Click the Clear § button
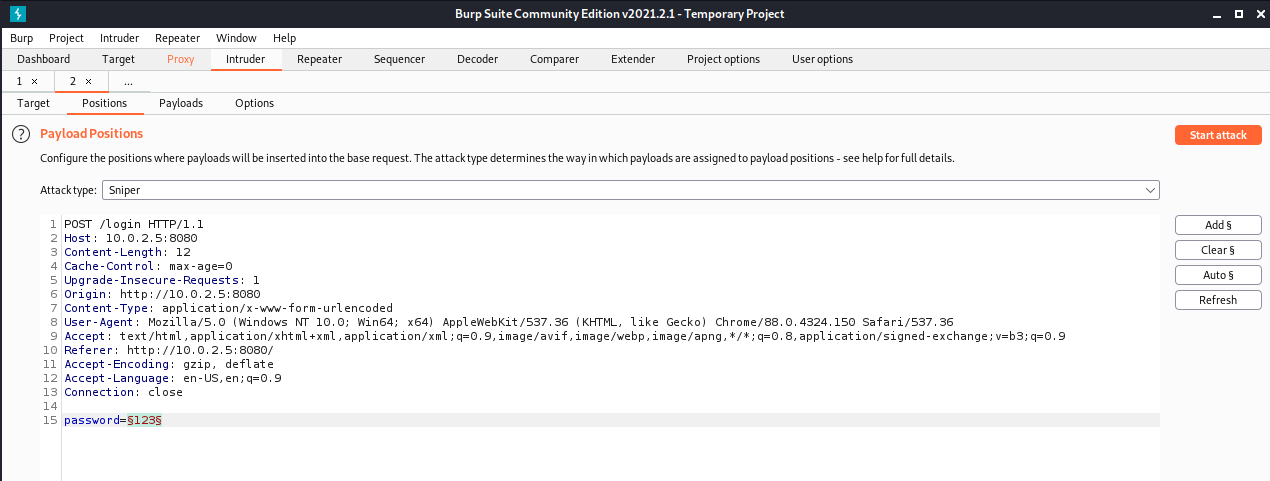Image resolution: width=1270 pixels, height=481 pixels. click(x=1218, y=250)
